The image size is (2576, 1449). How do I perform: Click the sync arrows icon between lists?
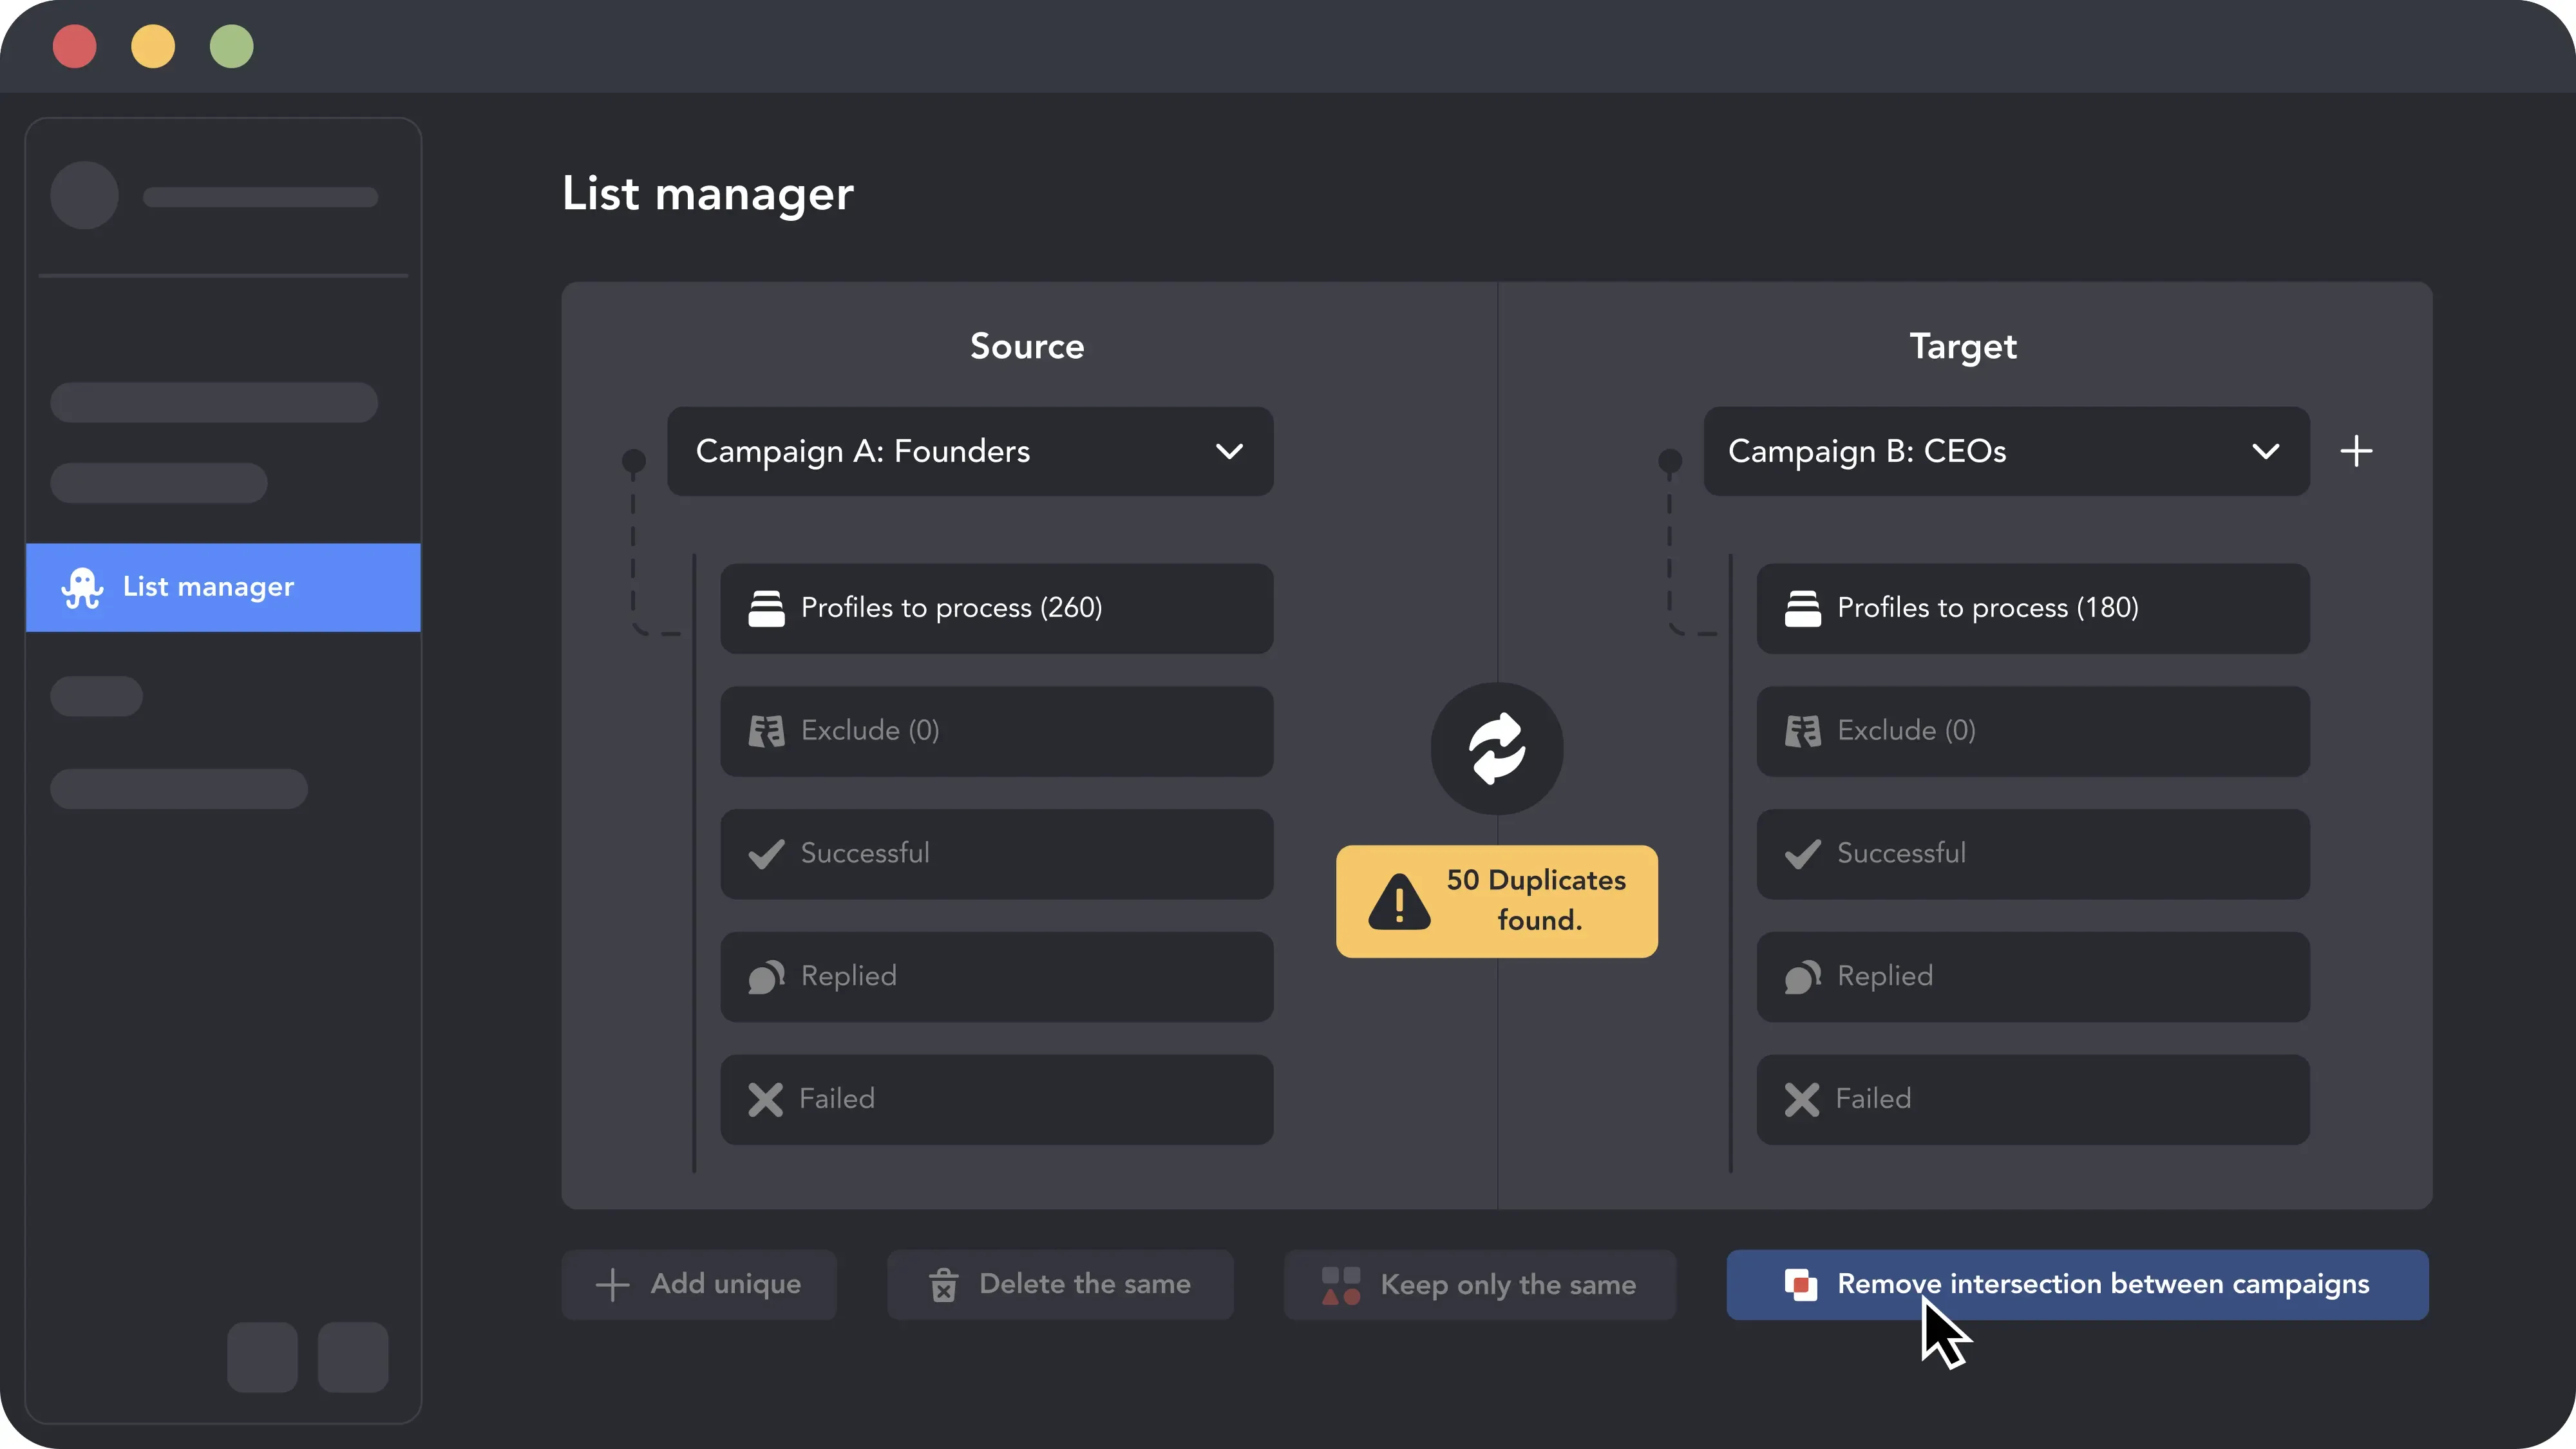pos(1497,748)
